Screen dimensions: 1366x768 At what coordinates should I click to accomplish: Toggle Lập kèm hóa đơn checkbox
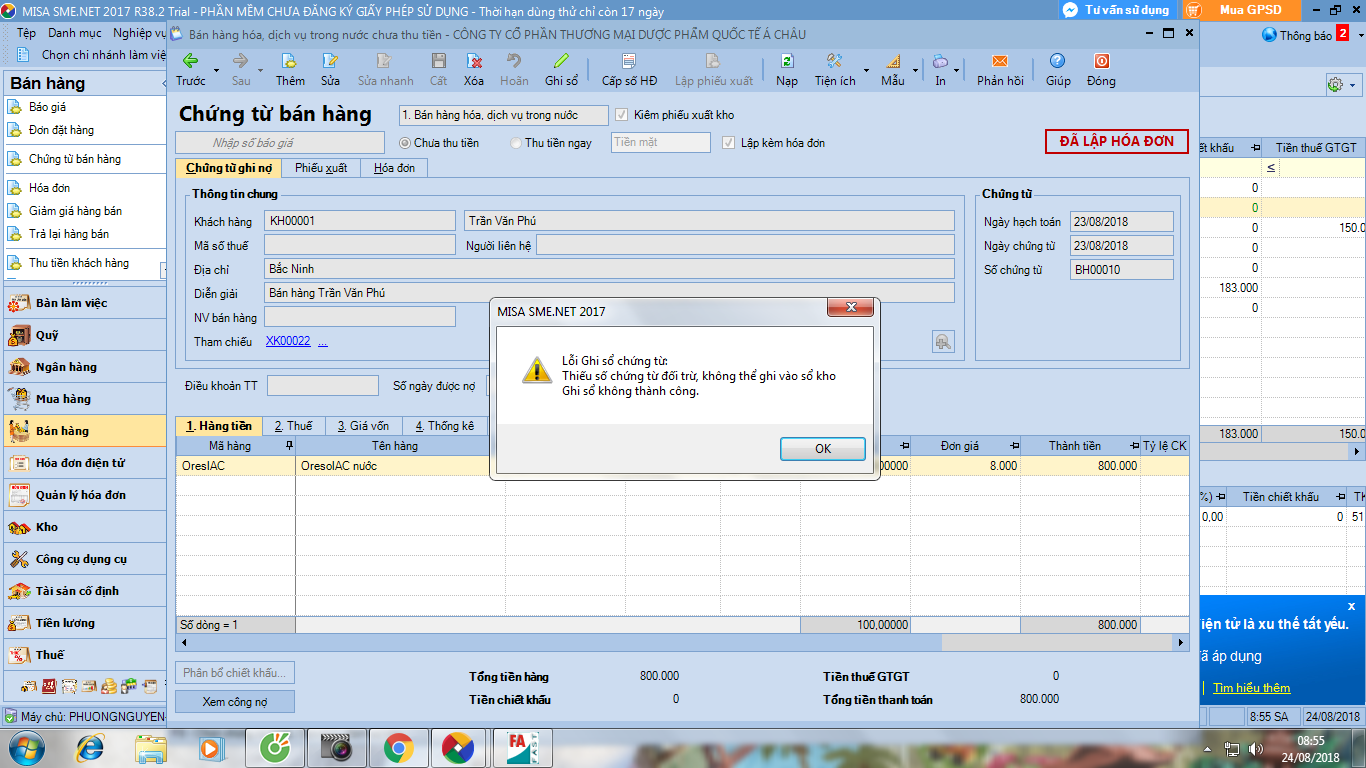[729, 143]
